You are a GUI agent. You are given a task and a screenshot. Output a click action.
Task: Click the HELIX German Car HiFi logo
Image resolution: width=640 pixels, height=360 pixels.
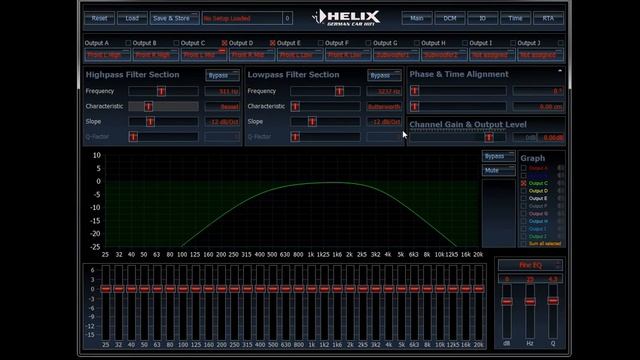click(x=346, y=18)
